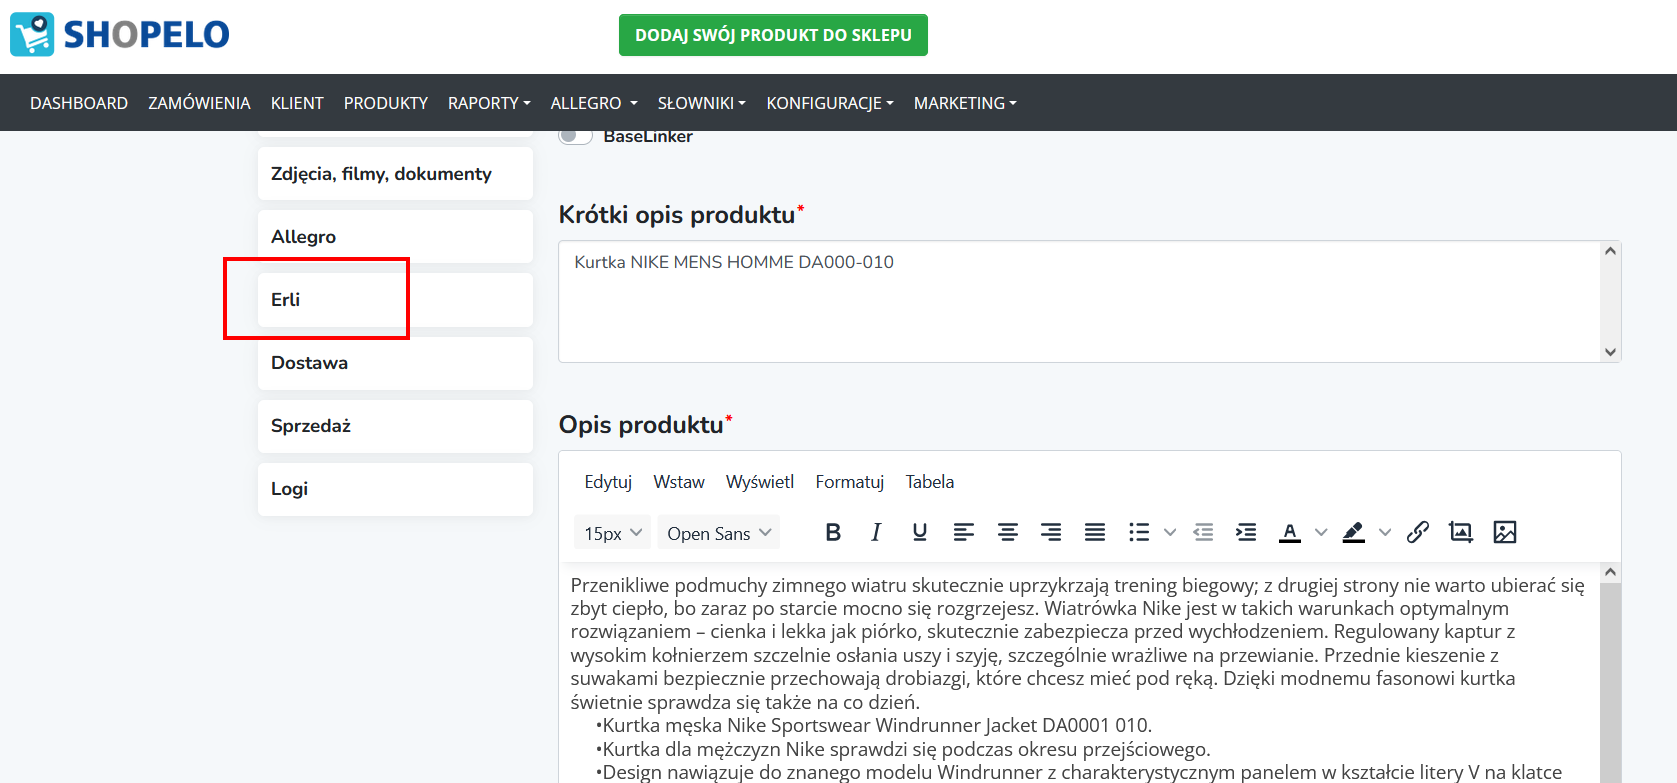The width and height of the screenshot is (1677, 783).
Task: Open RAPORTY dropdown menu
Action: [489, 103]
